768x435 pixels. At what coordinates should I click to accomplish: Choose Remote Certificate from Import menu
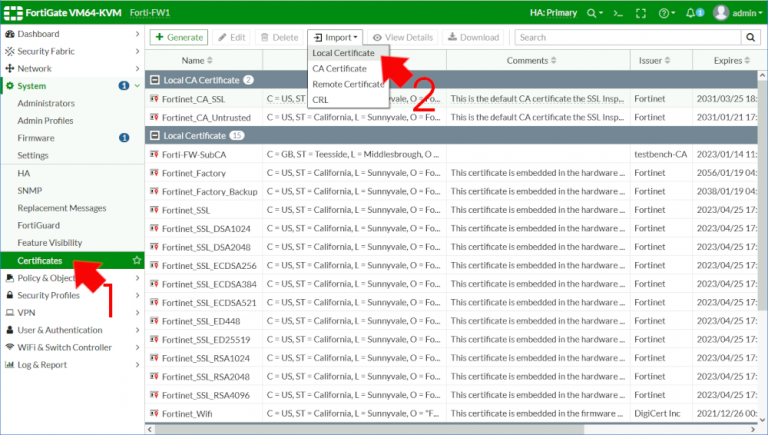349,84
